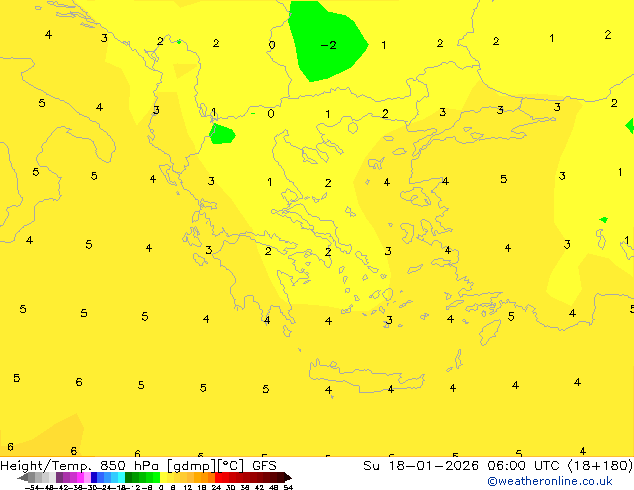This screenshot has height=490, width=634.
Task: Click the legend's left gray arrow end
Action: point(23,478)
